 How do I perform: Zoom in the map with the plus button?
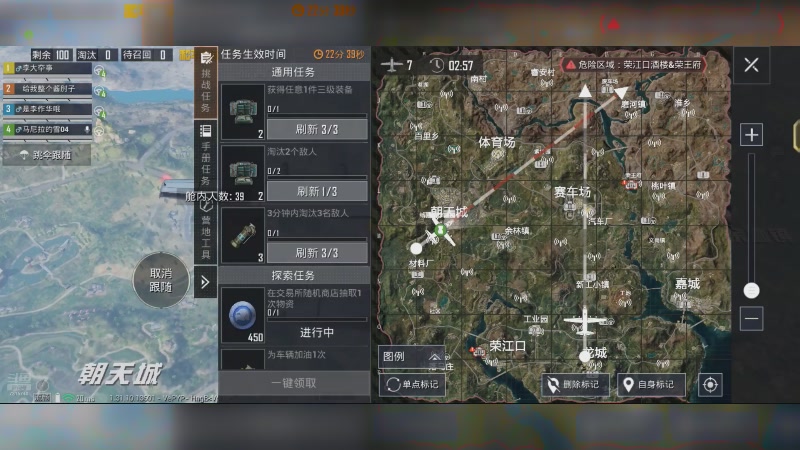[752, 135]
